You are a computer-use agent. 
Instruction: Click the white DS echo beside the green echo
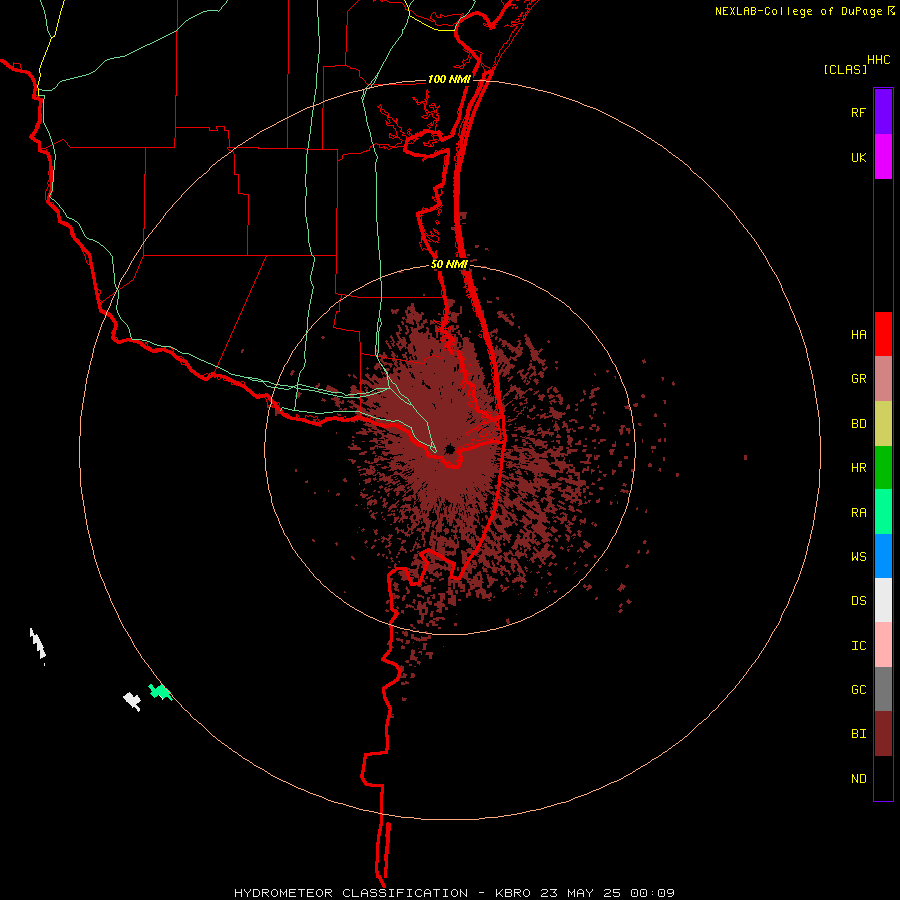pos(132,701)
